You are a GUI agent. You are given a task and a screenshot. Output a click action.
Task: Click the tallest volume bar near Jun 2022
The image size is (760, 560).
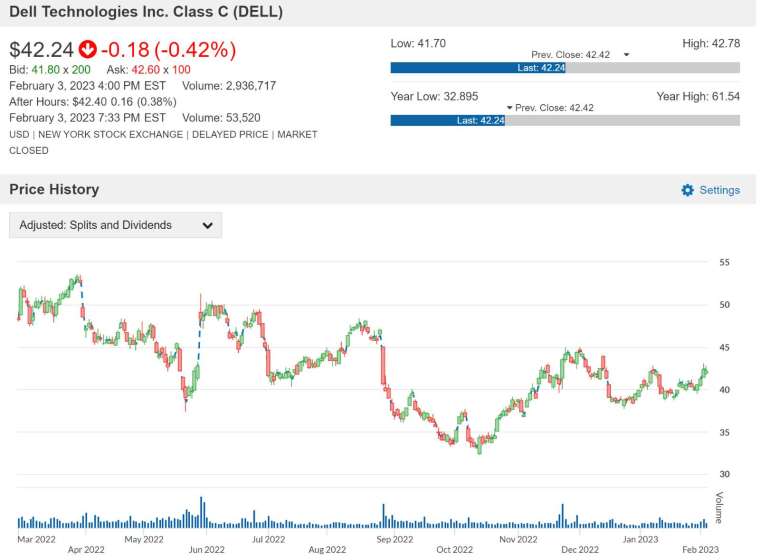(x=201, y=512)
